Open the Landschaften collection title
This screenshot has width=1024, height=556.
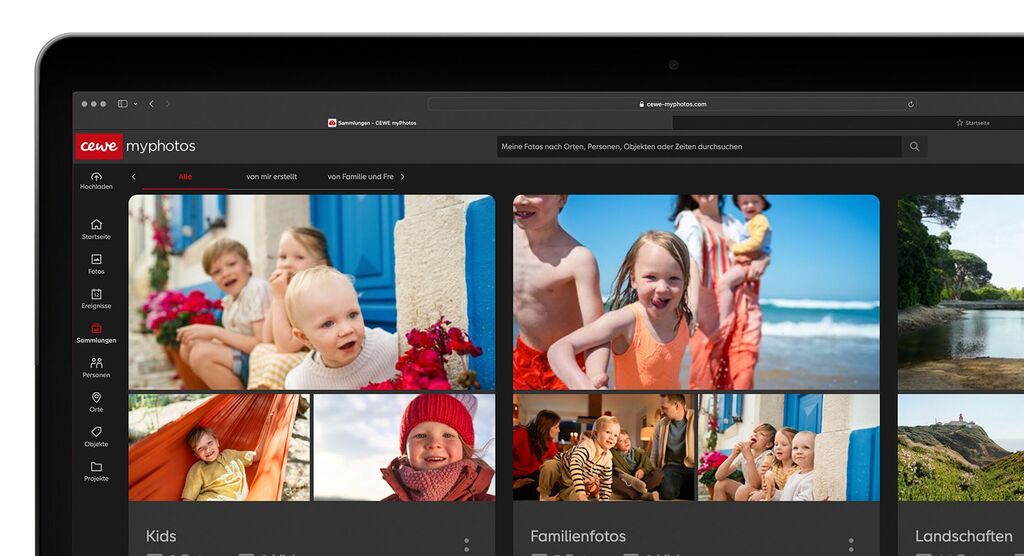click(964, 536)
